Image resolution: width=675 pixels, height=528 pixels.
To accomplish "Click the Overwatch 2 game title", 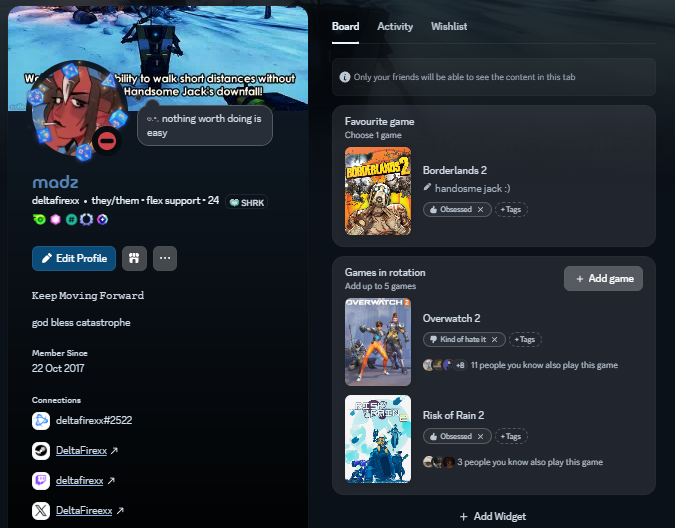I will point(451,318).
